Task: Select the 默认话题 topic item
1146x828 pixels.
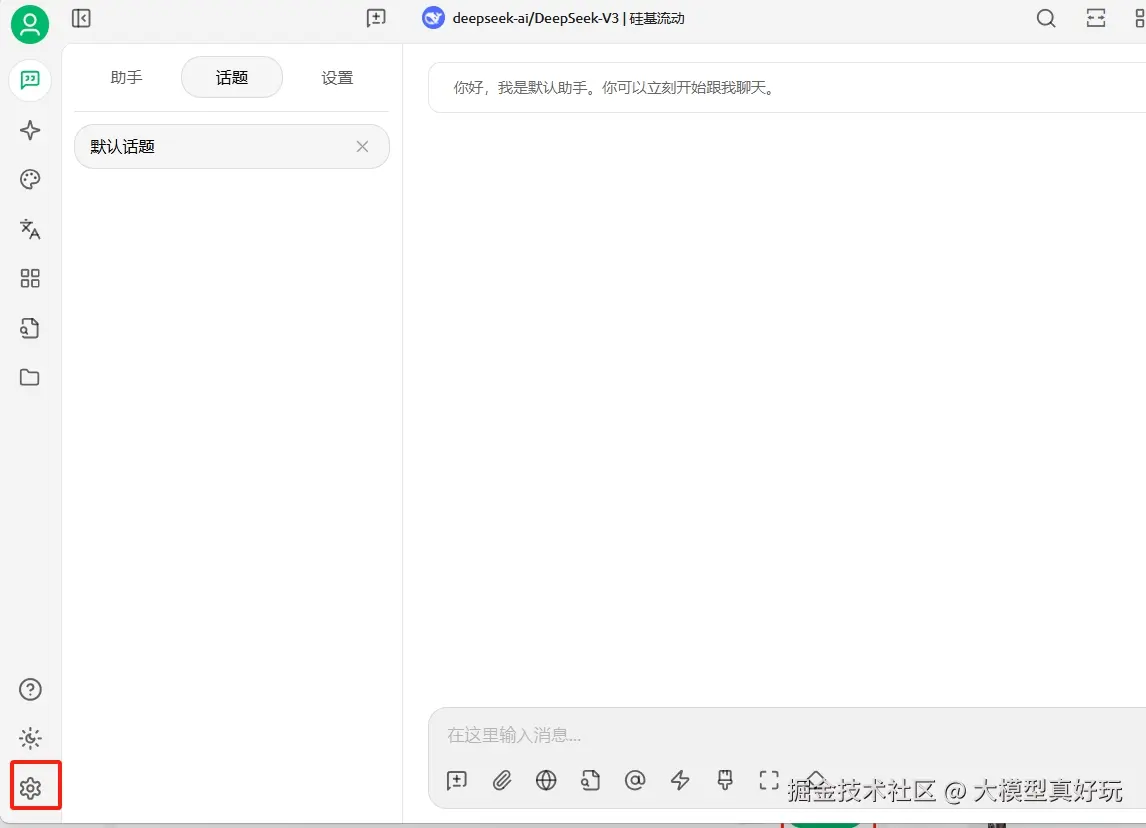Action: coord(200,146)
